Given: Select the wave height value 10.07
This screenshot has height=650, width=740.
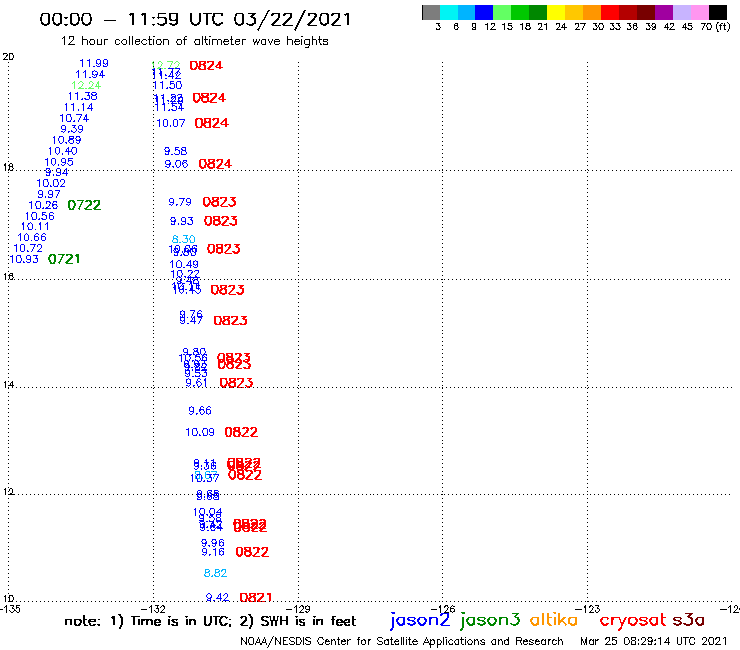Looking at the screenshot, I should pos(170,123).
